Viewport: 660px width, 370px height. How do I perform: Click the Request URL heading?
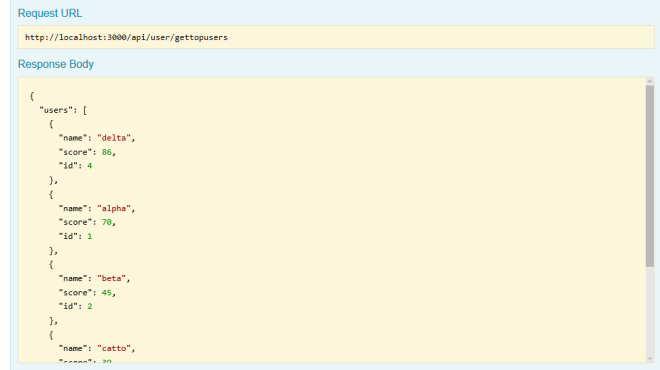click(x=50, y=13)
